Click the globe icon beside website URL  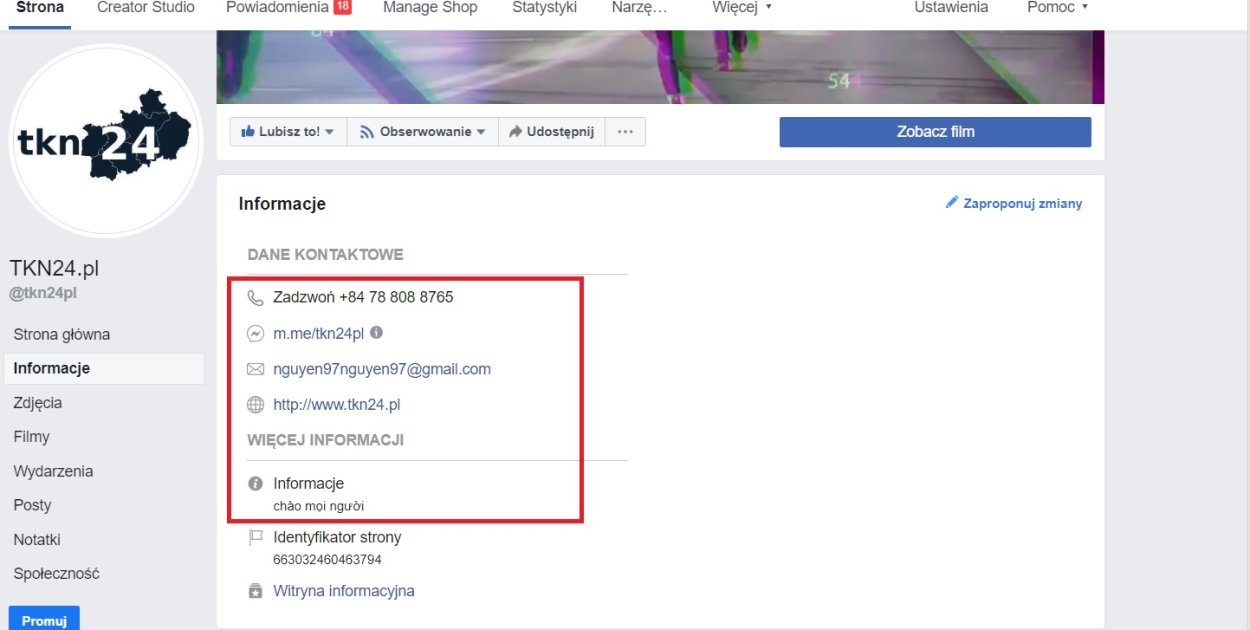pyautogui.click(x=255, y=405)
